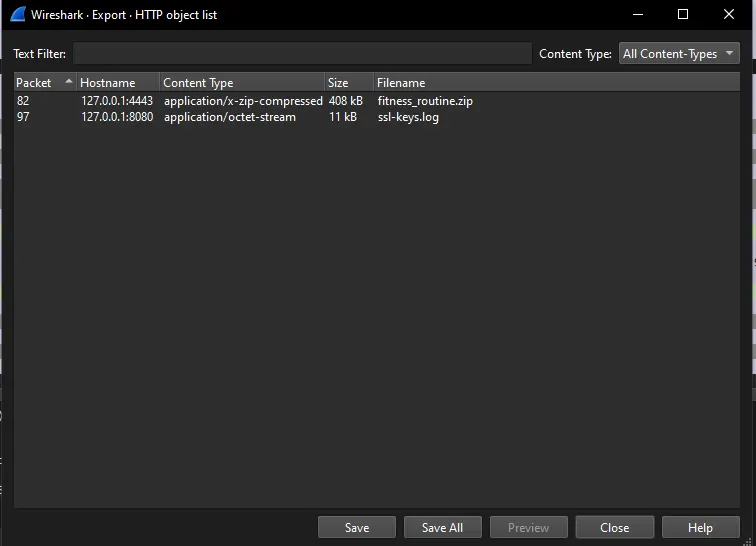The height and width of the screenshot is (546, 756).
Task: Click packet number 82
Action: [x=23, y=101]
